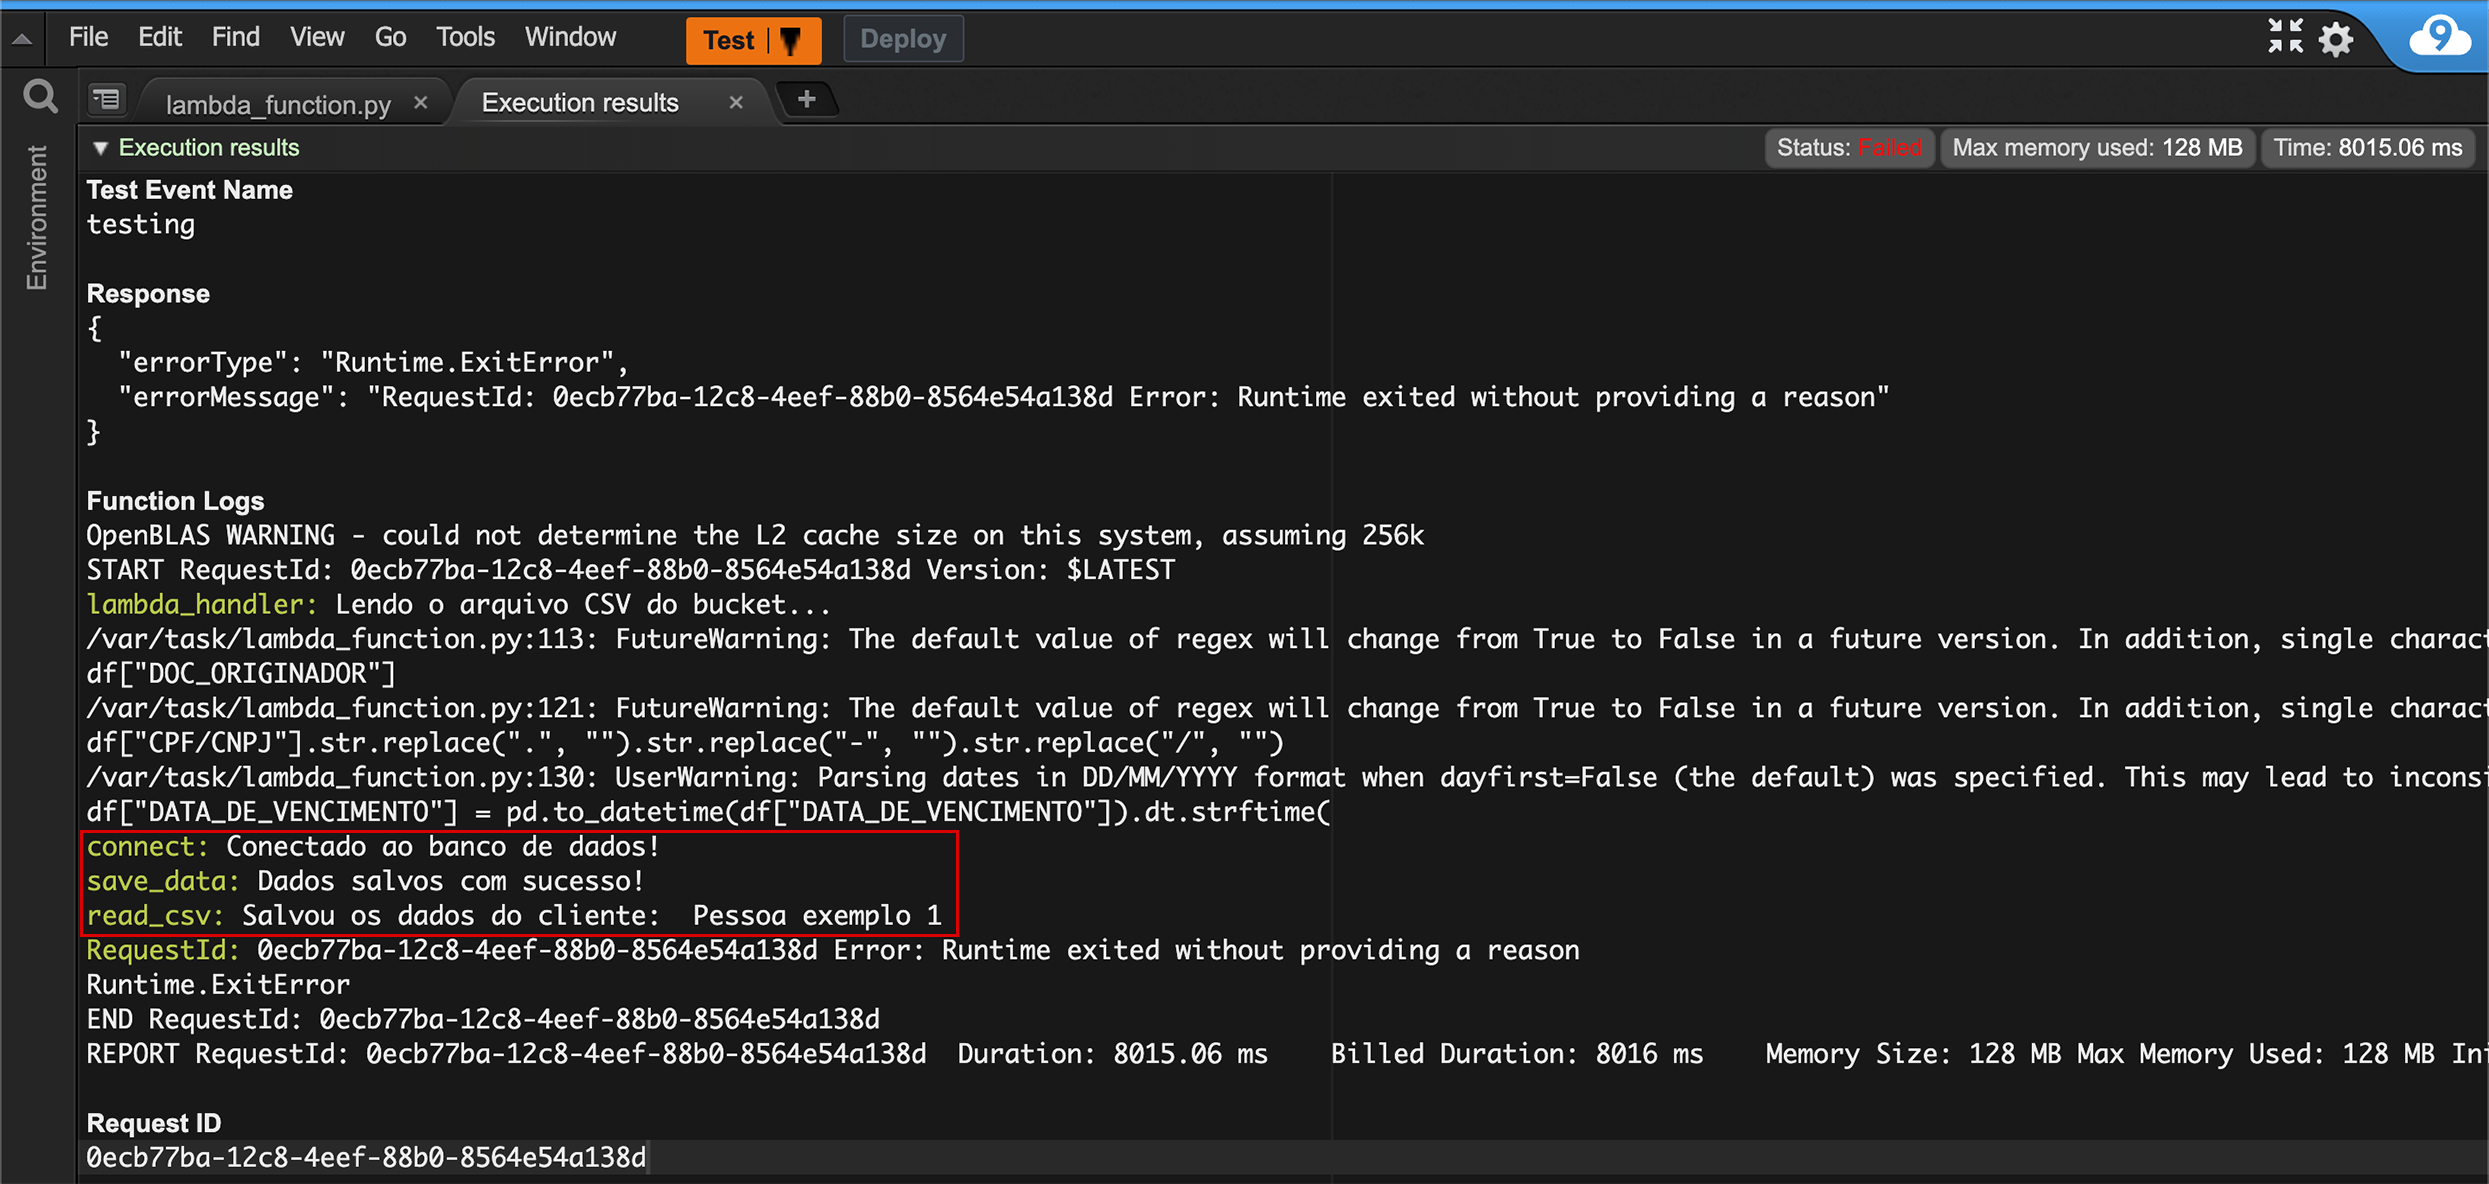Click the Request ID heading
This screenshot has height=1184, width=2489.
tap(154, 1123)
